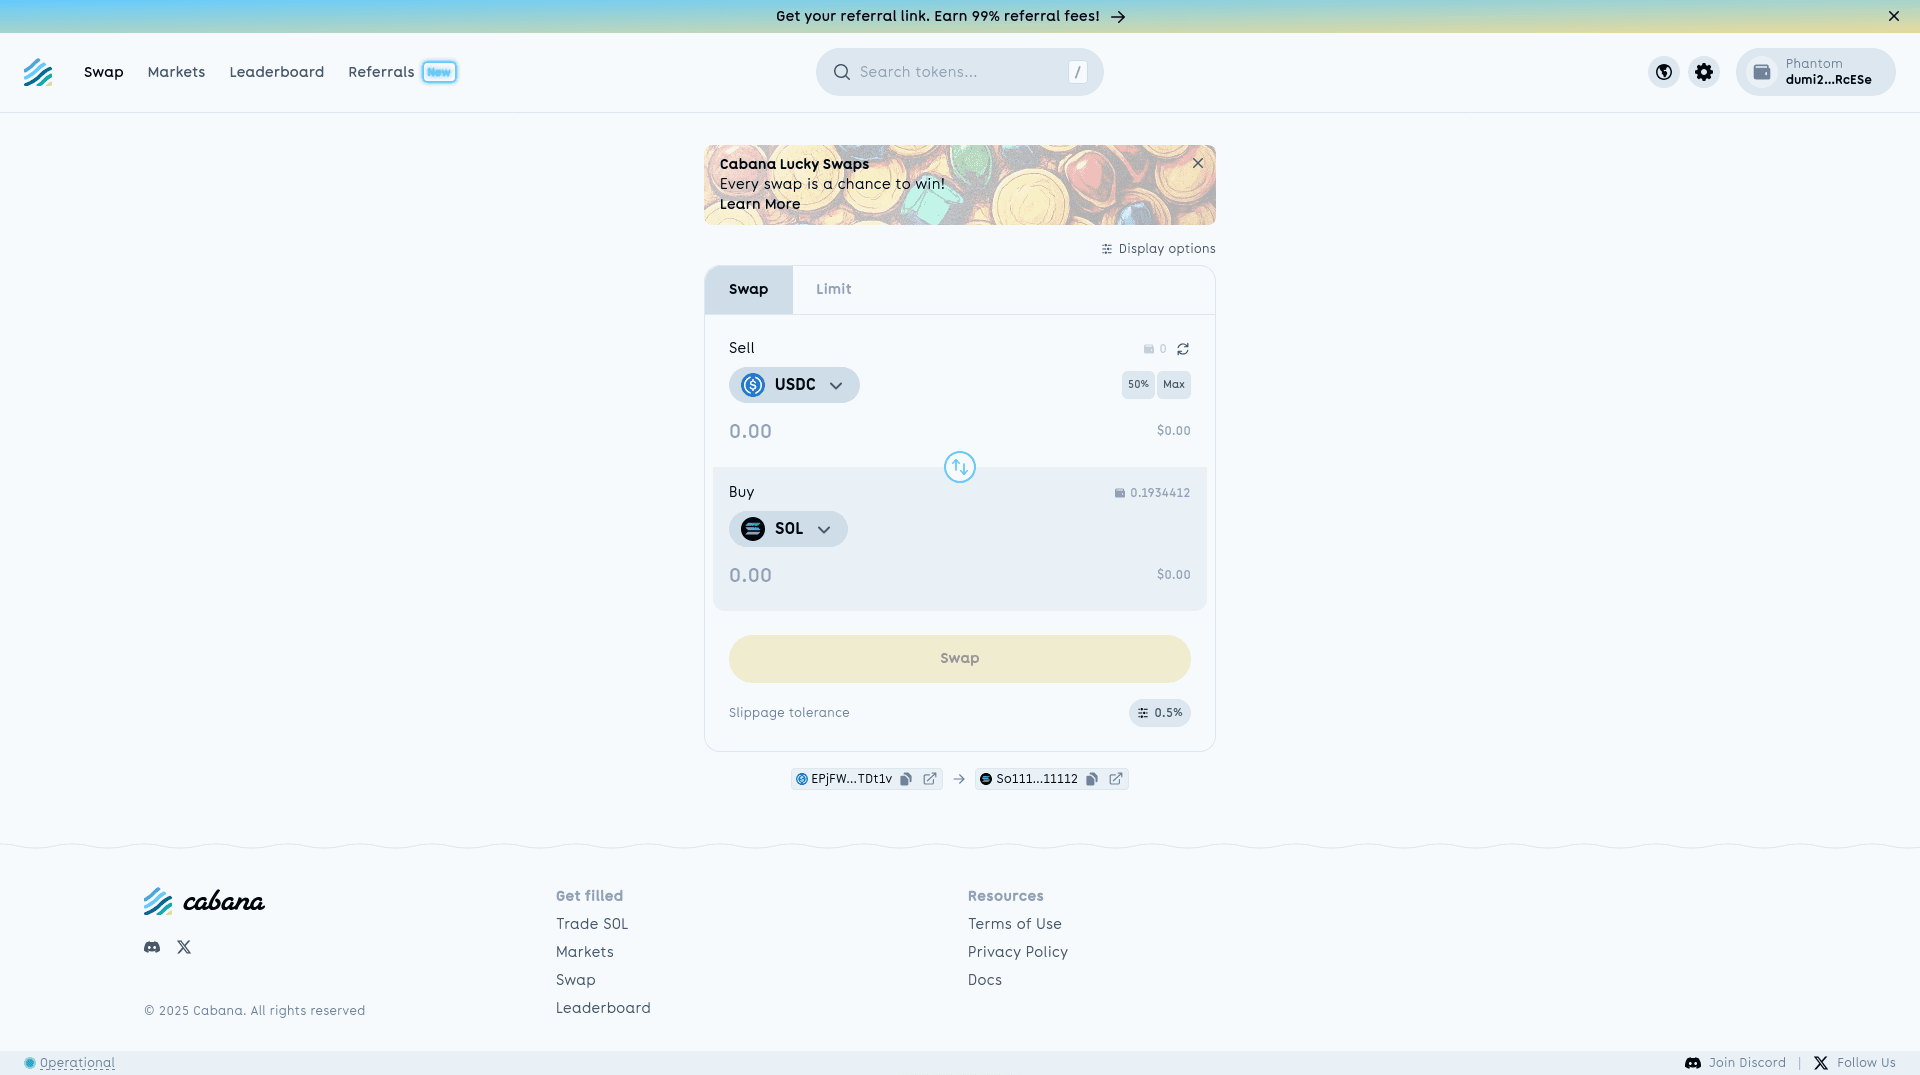The height and width of the screenshot is (1075, 1920).
Task: Click the Discord icon under Cabana logo
Action: [152, 947]
